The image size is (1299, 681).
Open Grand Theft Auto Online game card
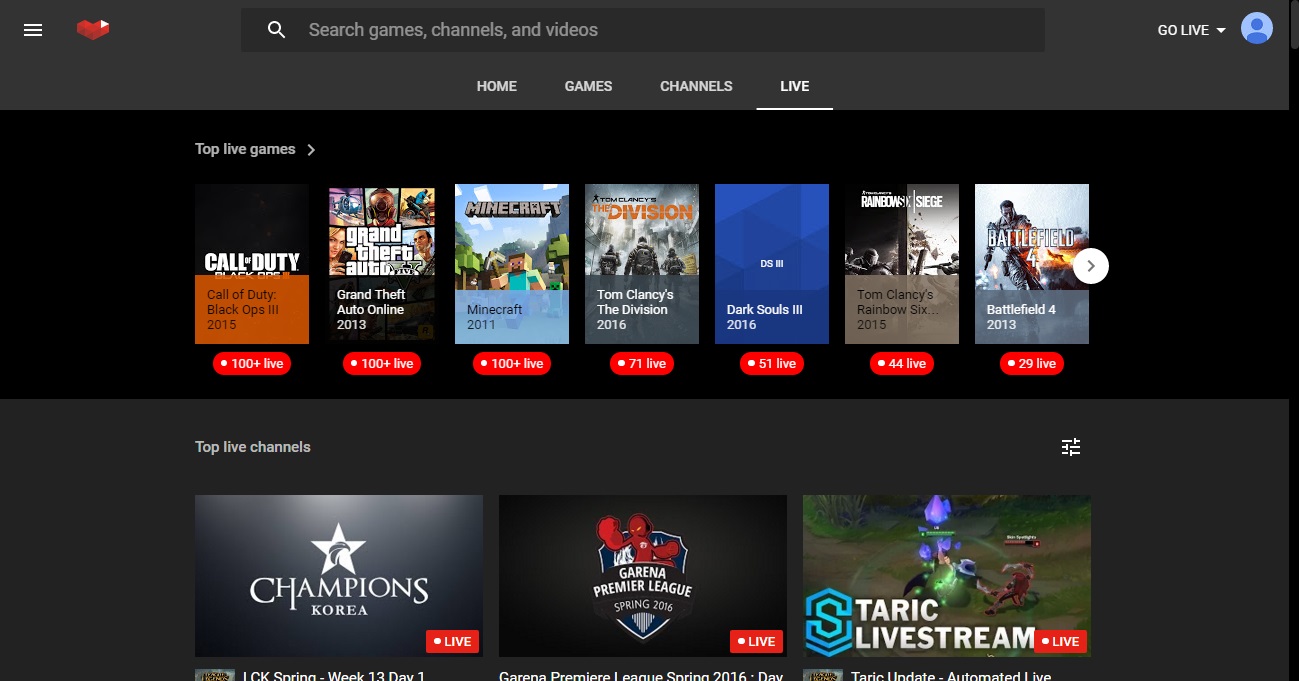[x=382, y=264]
